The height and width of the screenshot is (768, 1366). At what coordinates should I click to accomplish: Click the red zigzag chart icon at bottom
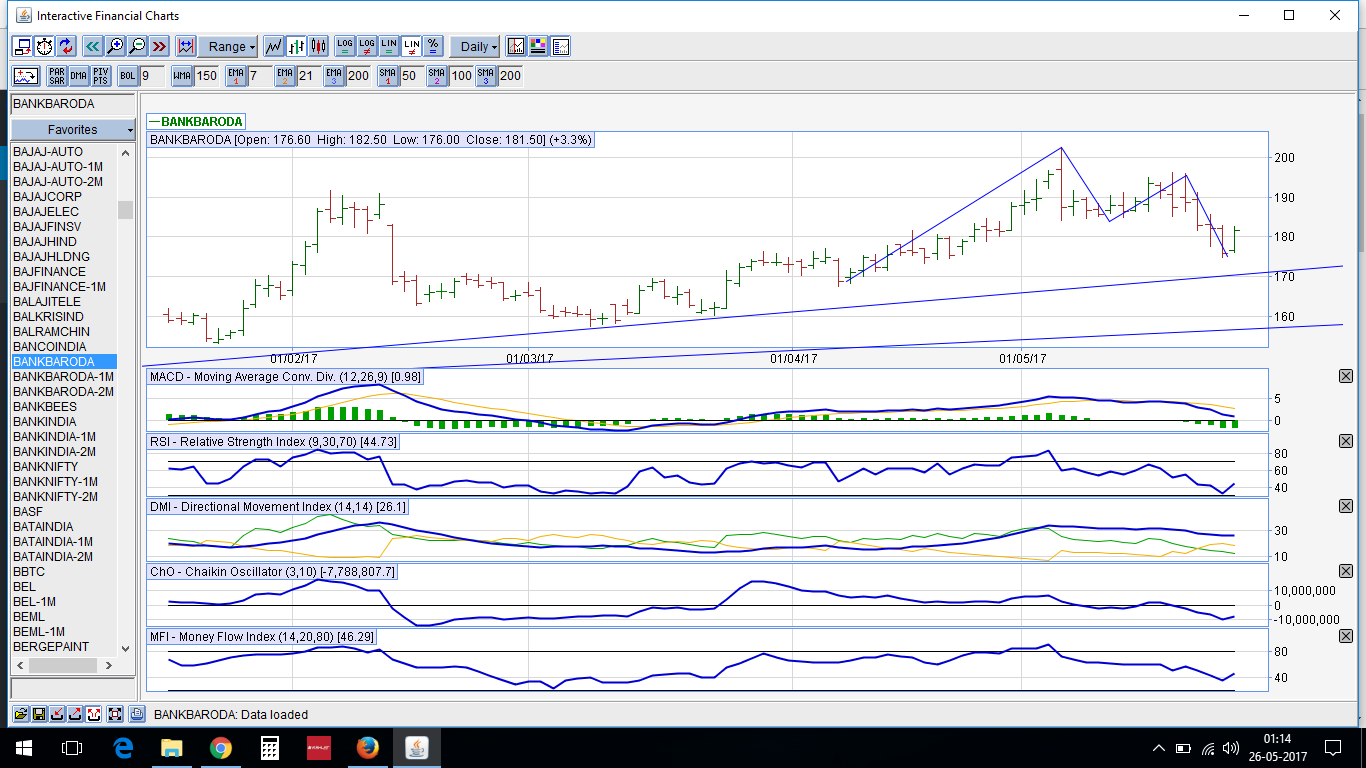pos(93,714)
